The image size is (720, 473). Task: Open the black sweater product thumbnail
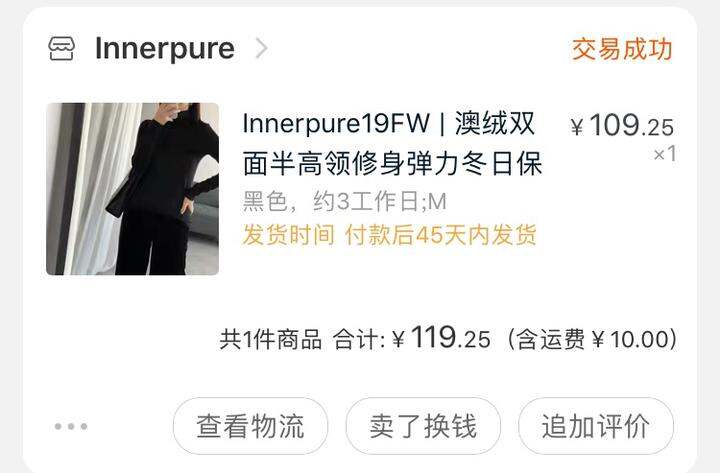132,189
